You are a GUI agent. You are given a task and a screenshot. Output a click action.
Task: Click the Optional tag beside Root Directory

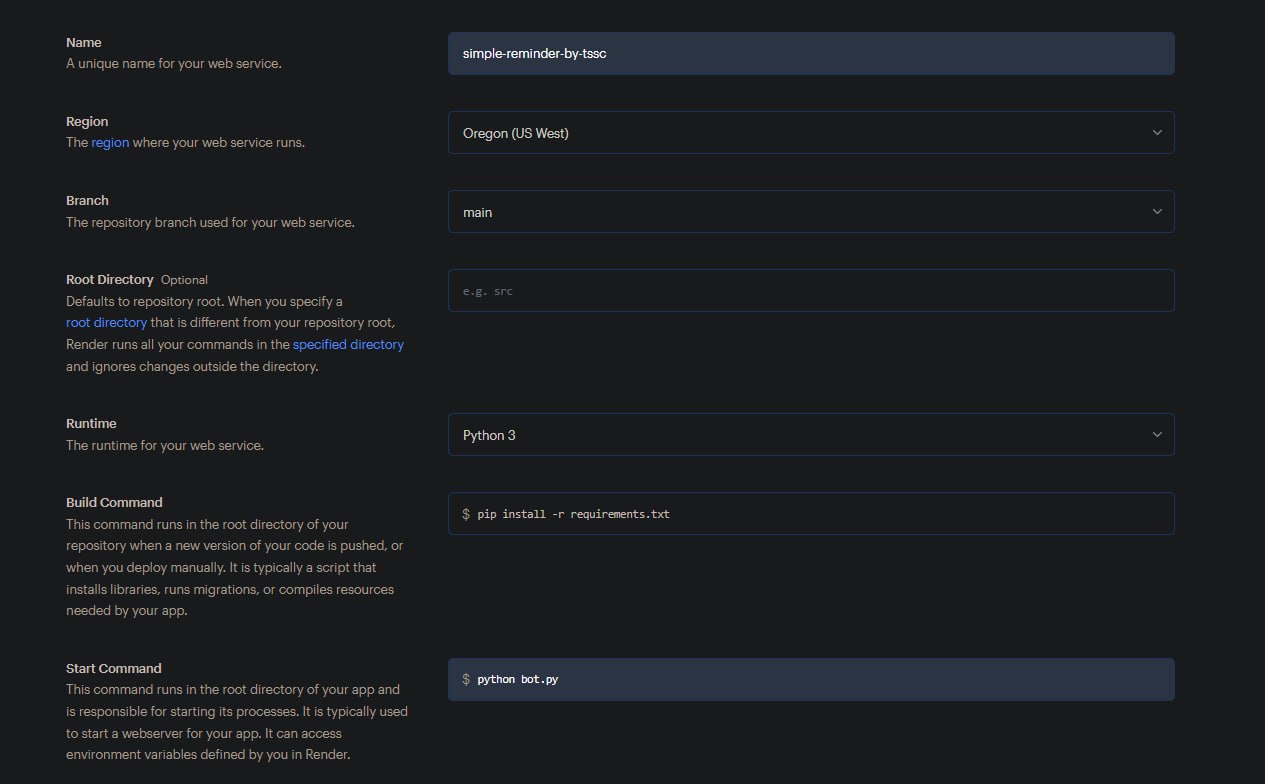click(x=184, y=280)
